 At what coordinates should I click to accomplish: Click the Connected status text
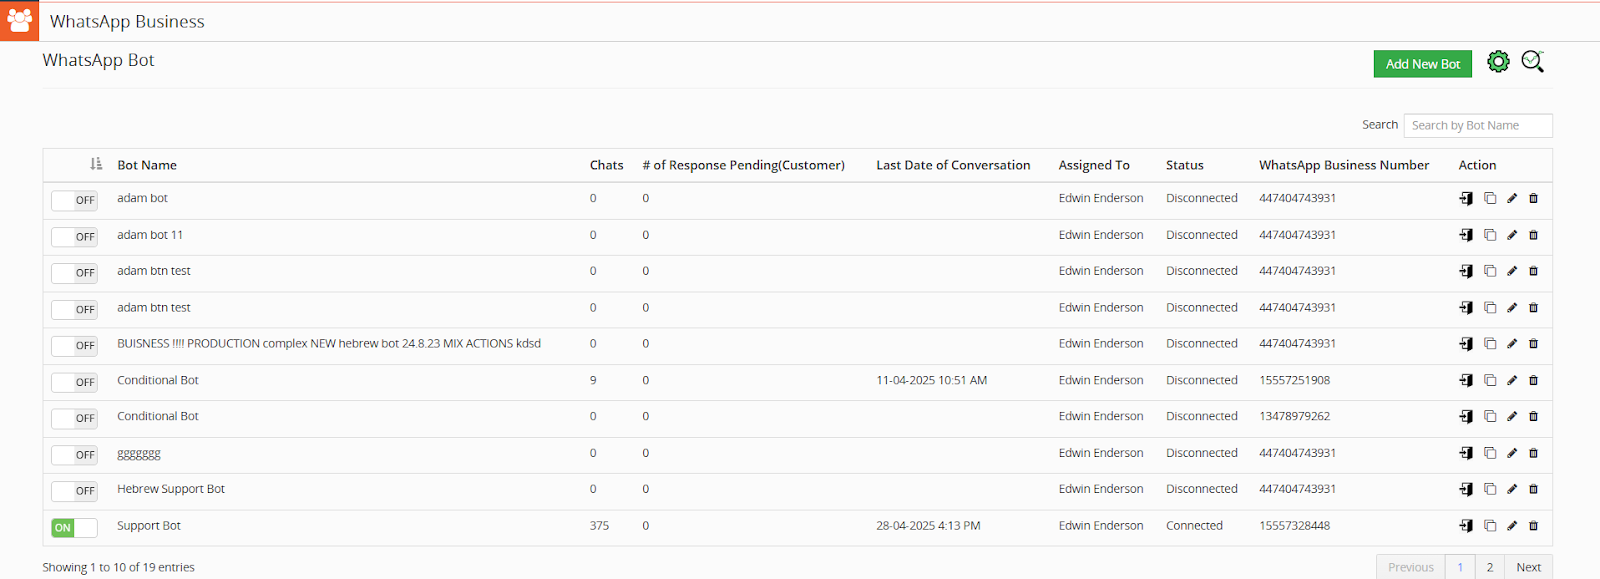(x=1194, y=526)
